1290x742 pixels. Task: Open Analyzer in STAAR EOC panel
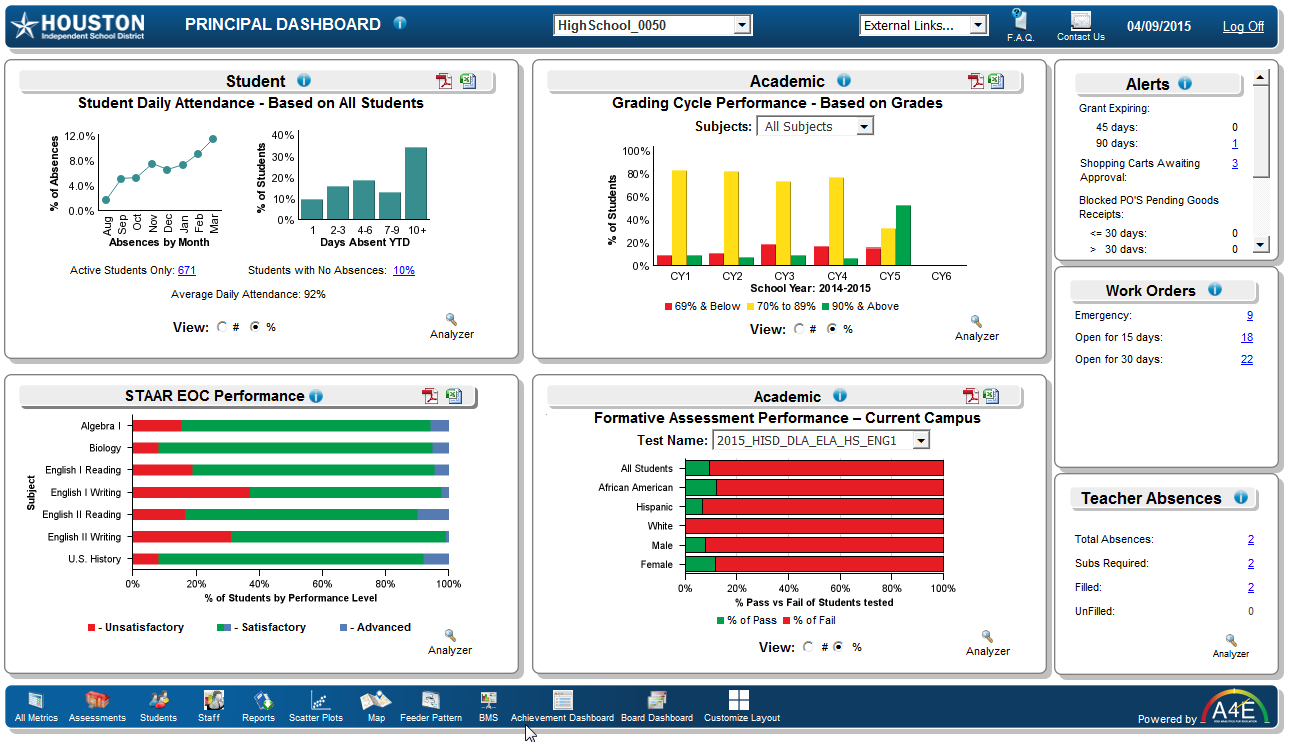450,642
